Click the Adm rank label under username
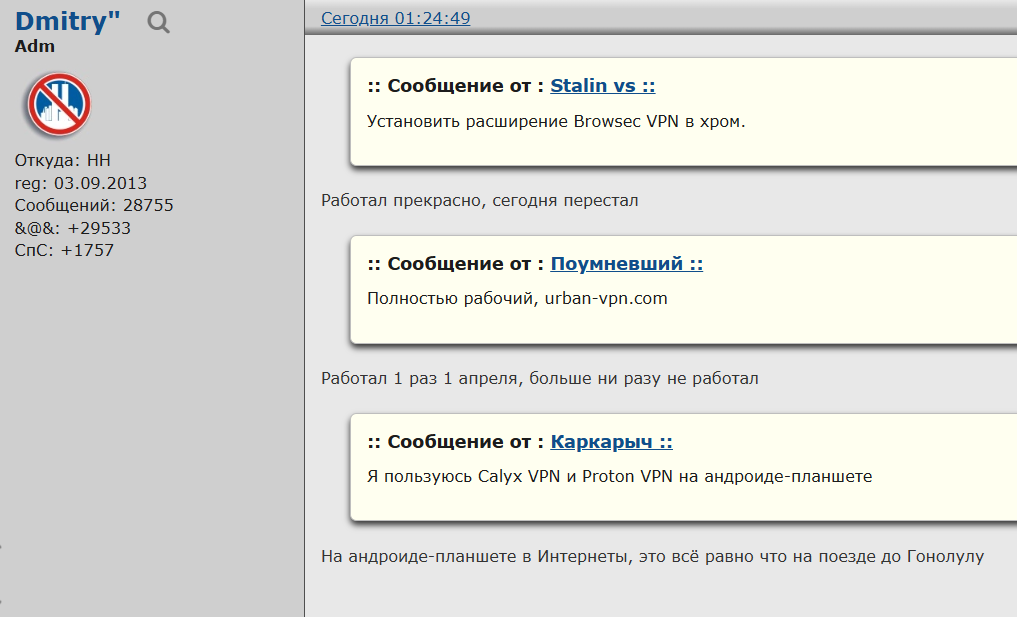Viewport: 1017px width, 617px height. 35,47
